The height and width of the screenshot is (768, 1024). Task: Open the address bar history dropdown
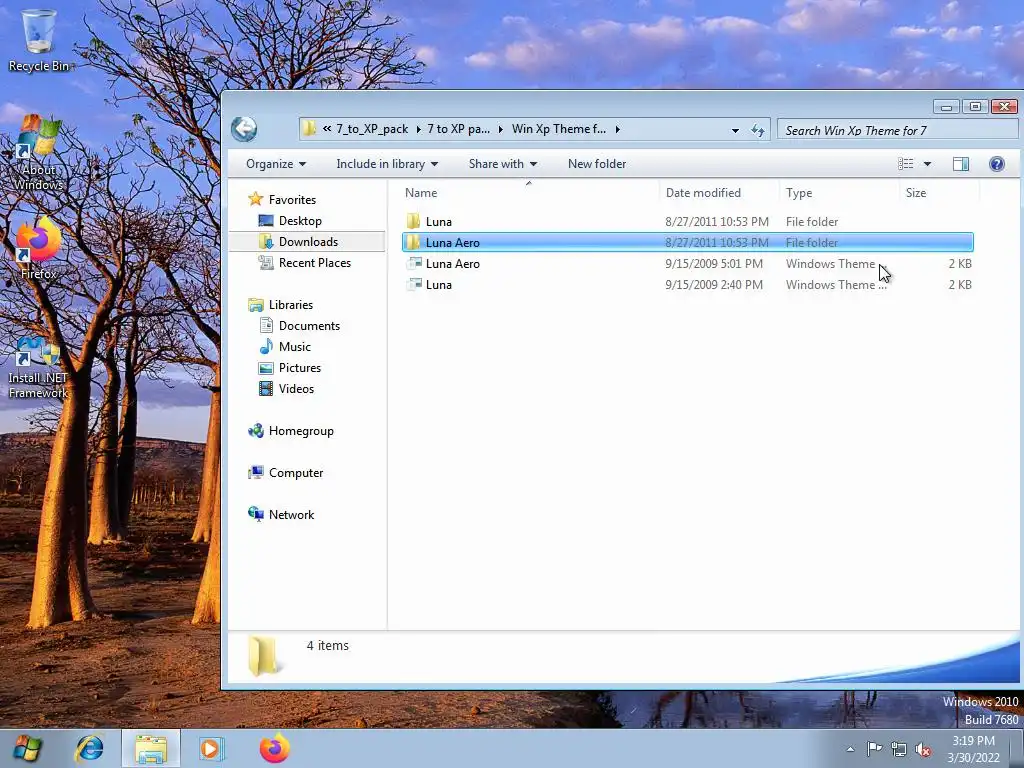point(735,130)
